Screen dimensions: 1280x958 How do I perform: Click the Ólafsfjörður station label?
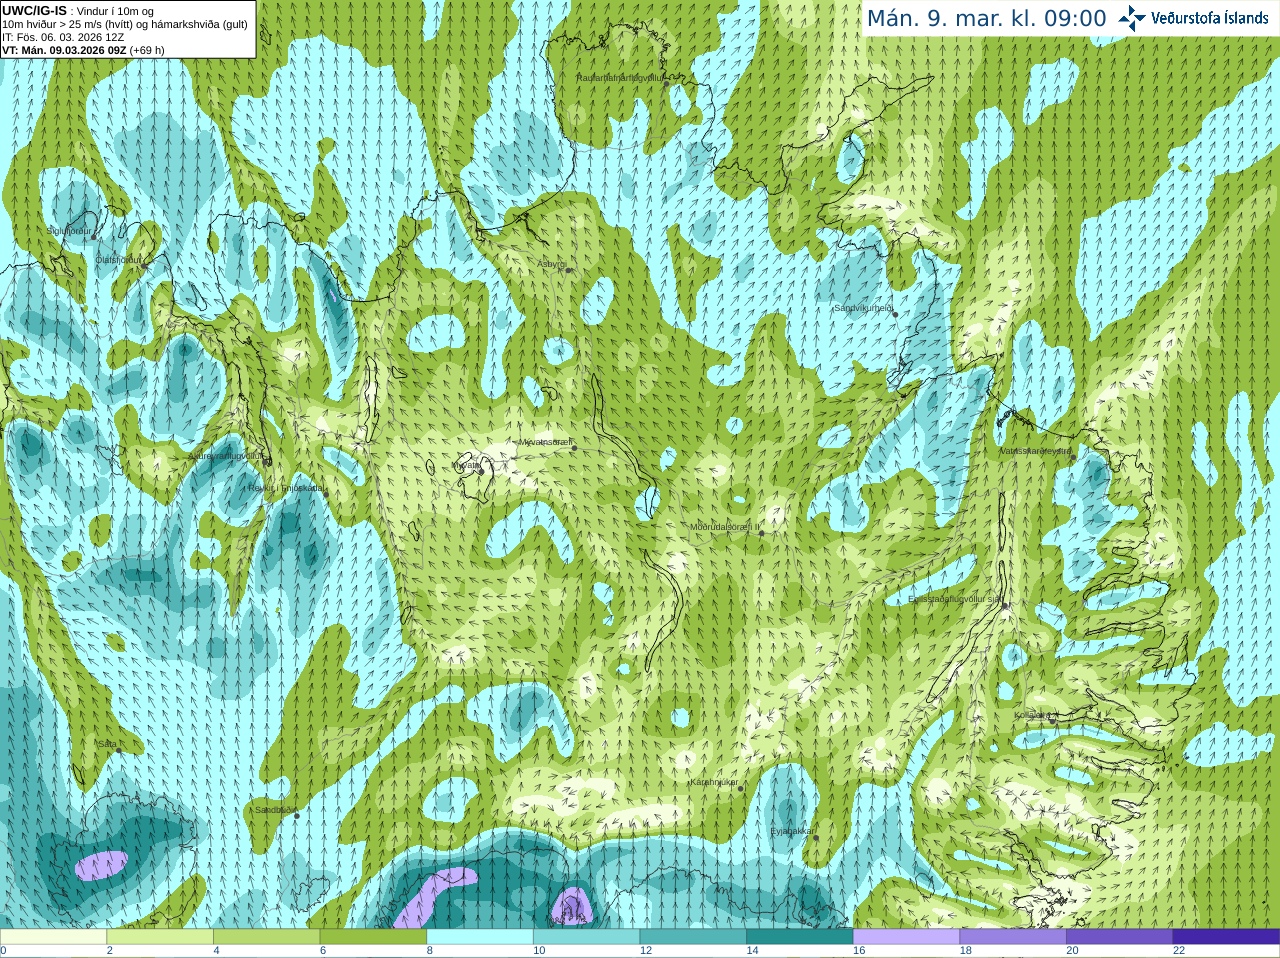pyautogui.click(x=118, y=260)
